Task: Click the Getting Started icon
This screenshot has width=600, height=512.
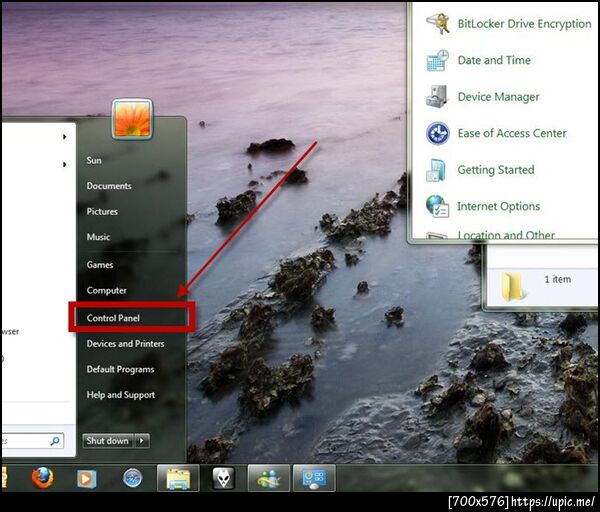Action: tap(436, 170)
